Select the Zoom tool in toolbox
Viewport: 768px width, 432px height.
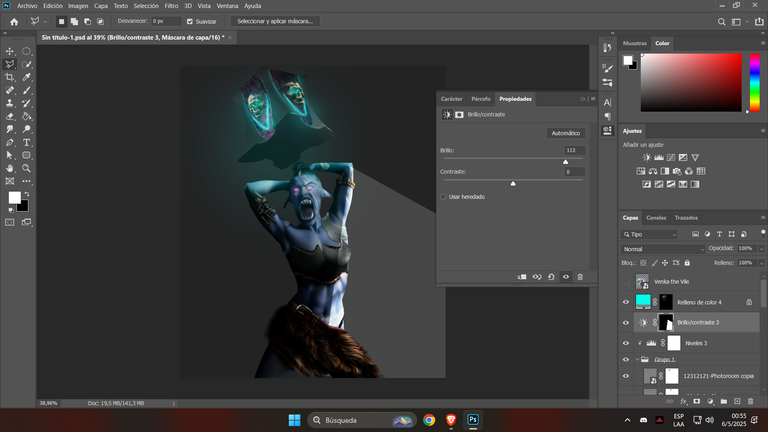26,168
